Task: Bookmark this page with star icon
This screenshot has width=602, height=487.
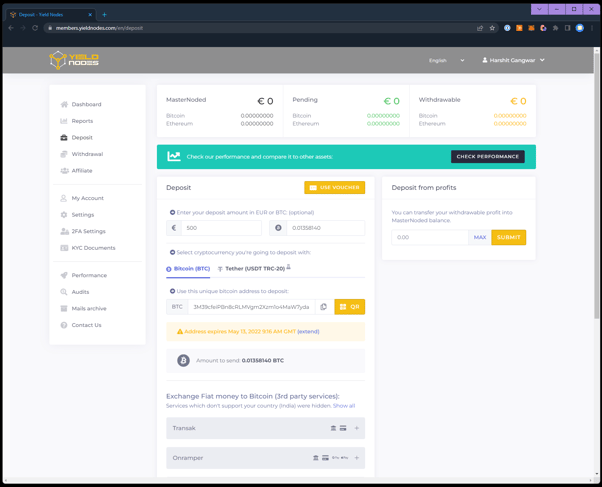Action: (492, 28)
